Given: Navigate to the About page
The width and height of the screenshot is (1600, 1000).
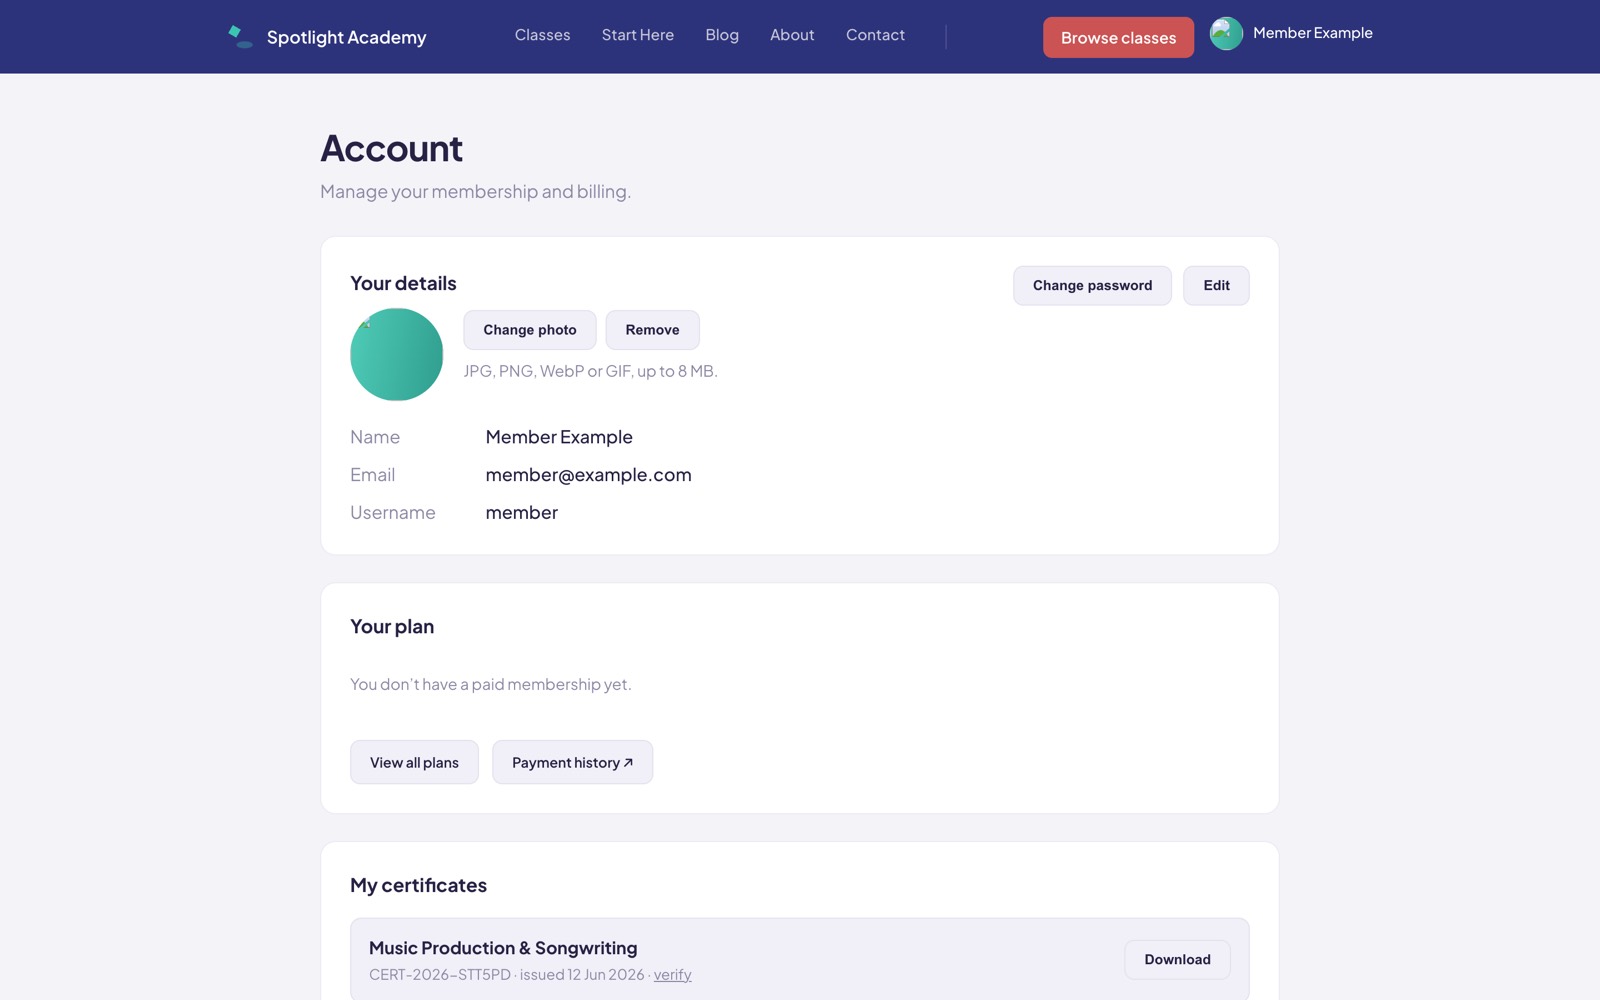Looking at the screenshot, I should (792, 35).
